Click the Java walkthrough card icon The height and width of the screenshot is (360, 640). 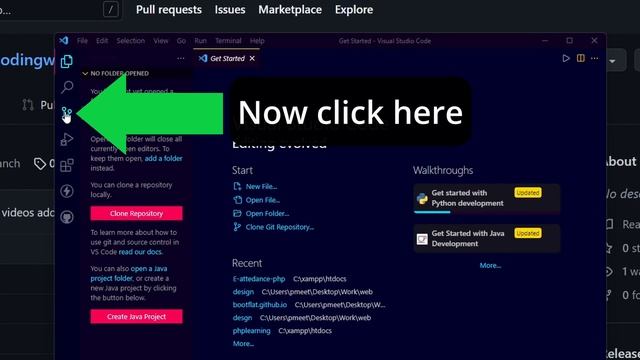pyautogui.click(x=422, y=239)
